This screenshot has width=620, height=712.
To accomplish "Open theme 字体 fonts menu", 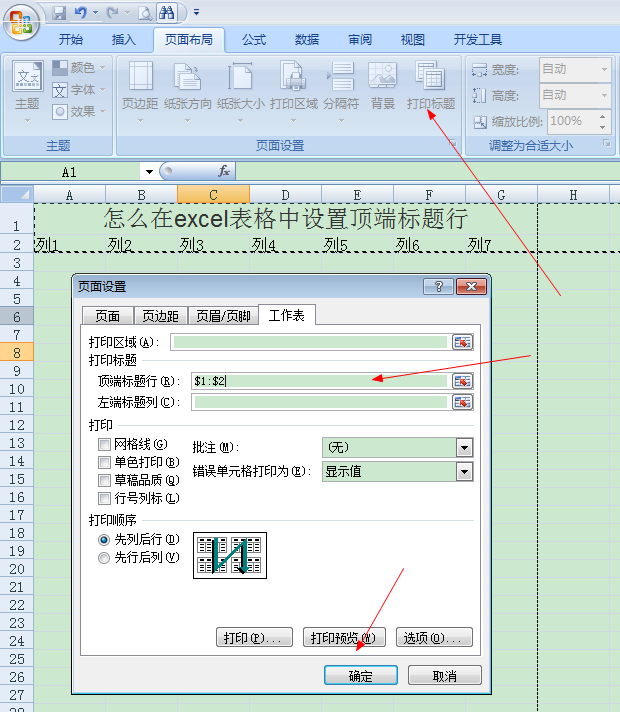I will click(x=79, y=90).
